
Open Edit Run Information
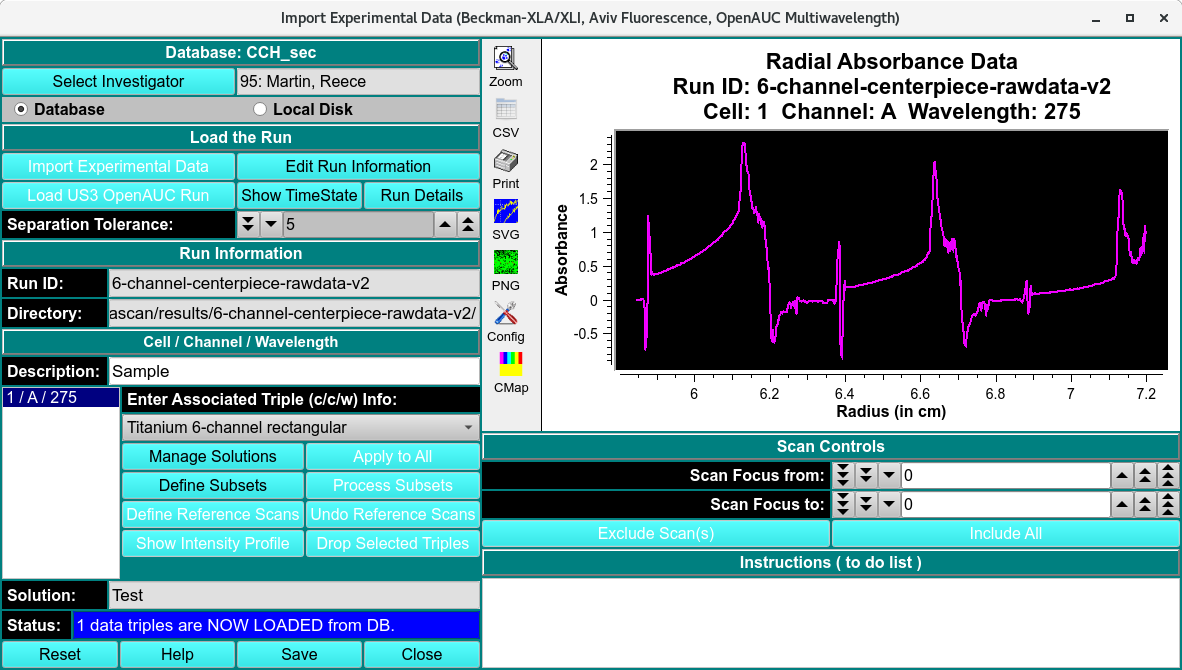pyautogui.click(x=358, y=167)
